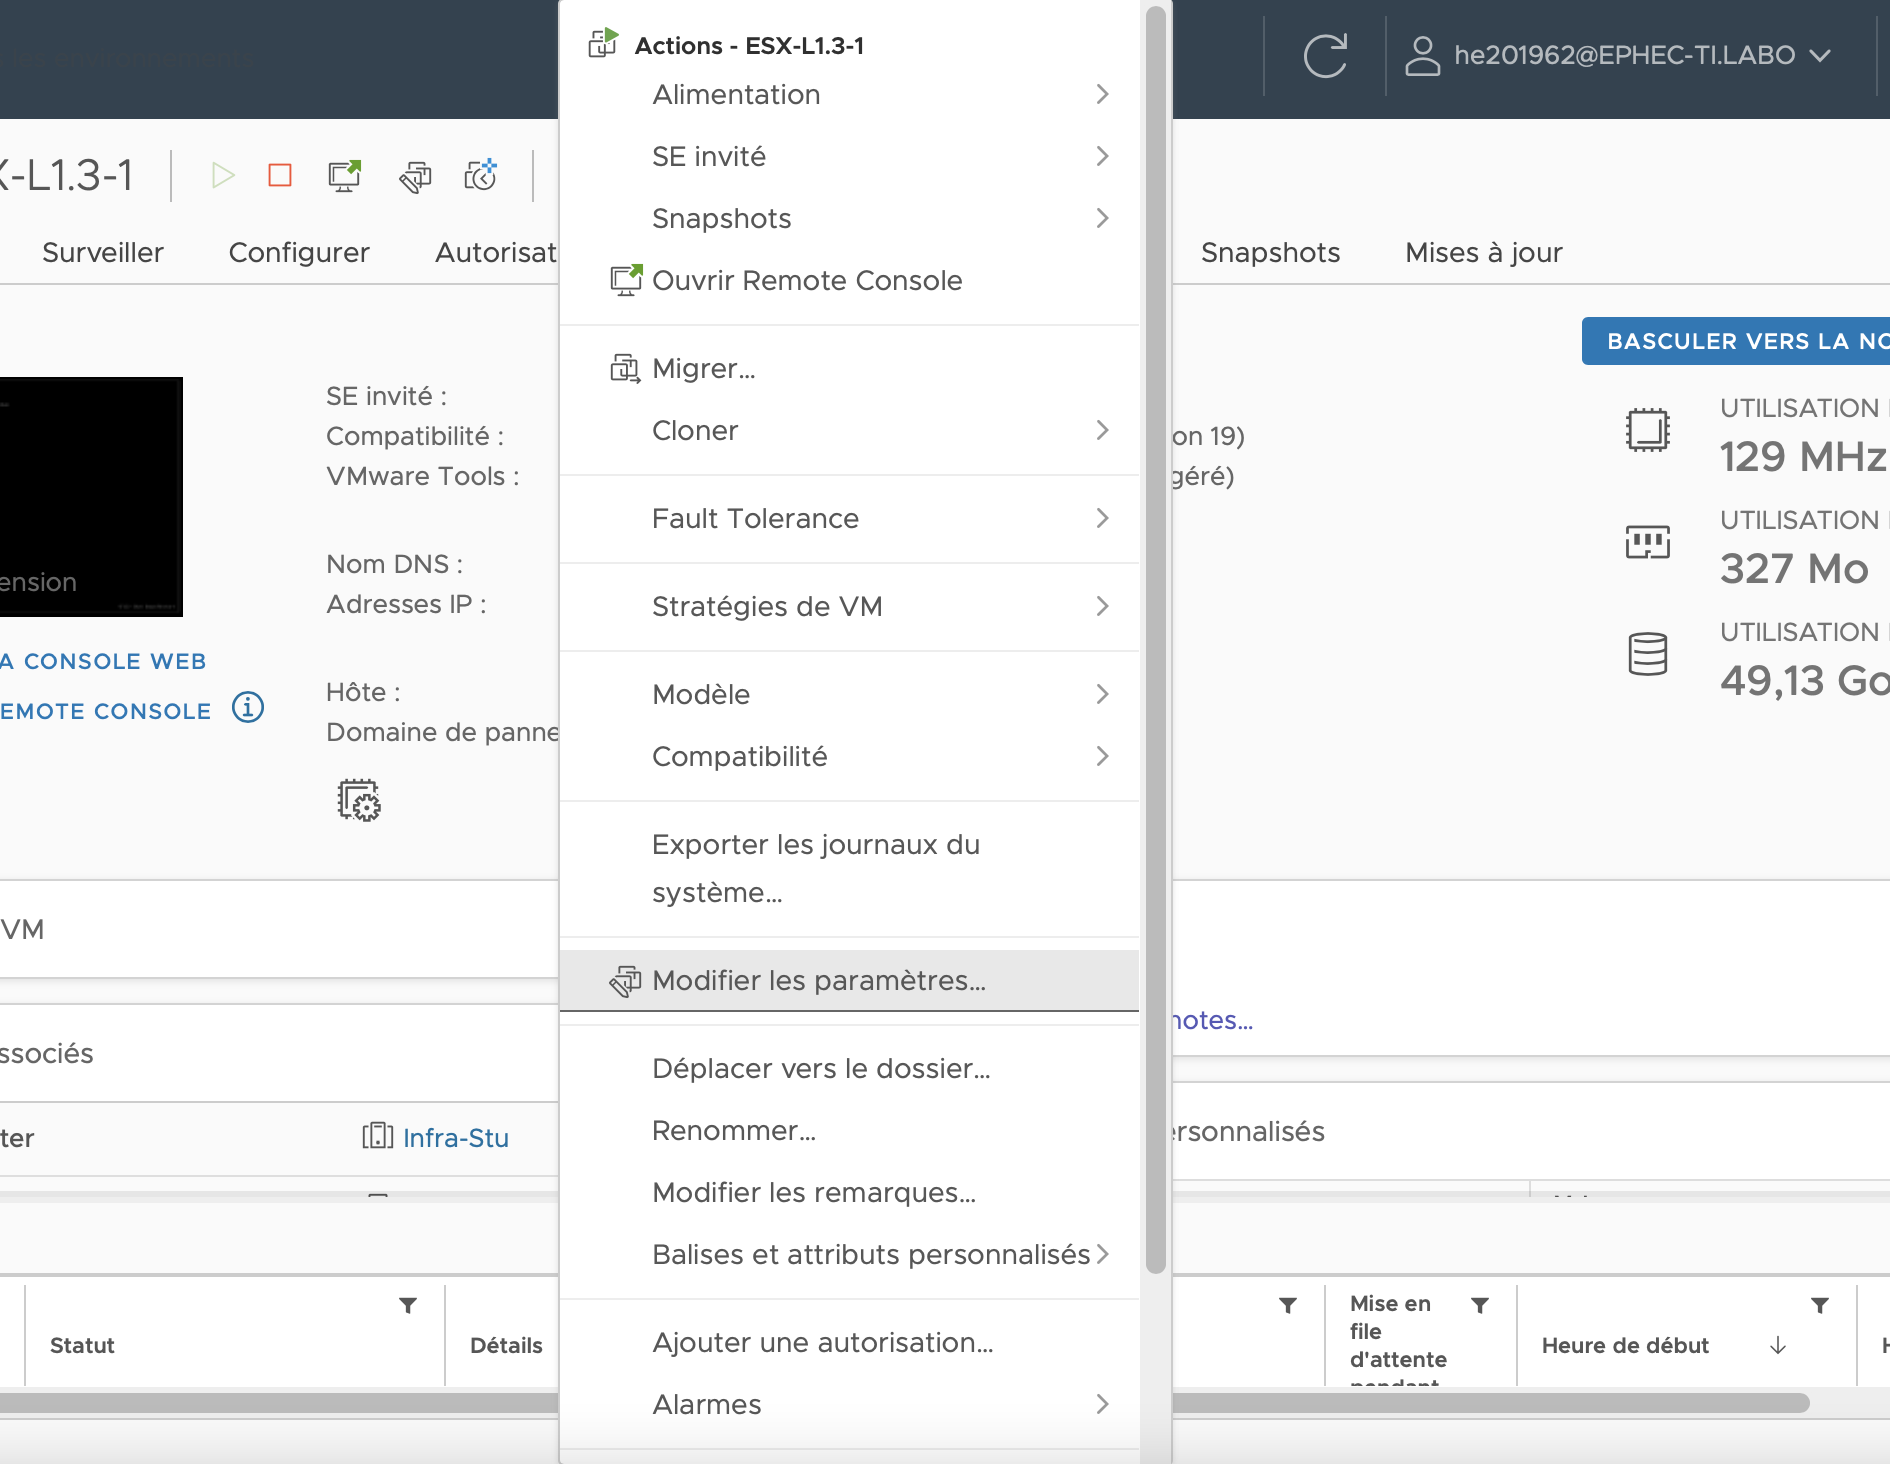The width and height of the screenshot is (1890, 1464).
Task: Open the VM console thumbnail preview
Action: (x=91, y=496)
